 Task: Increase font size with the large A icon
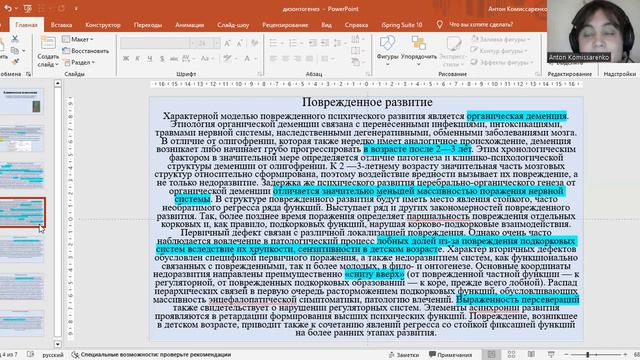pos(228,43)
